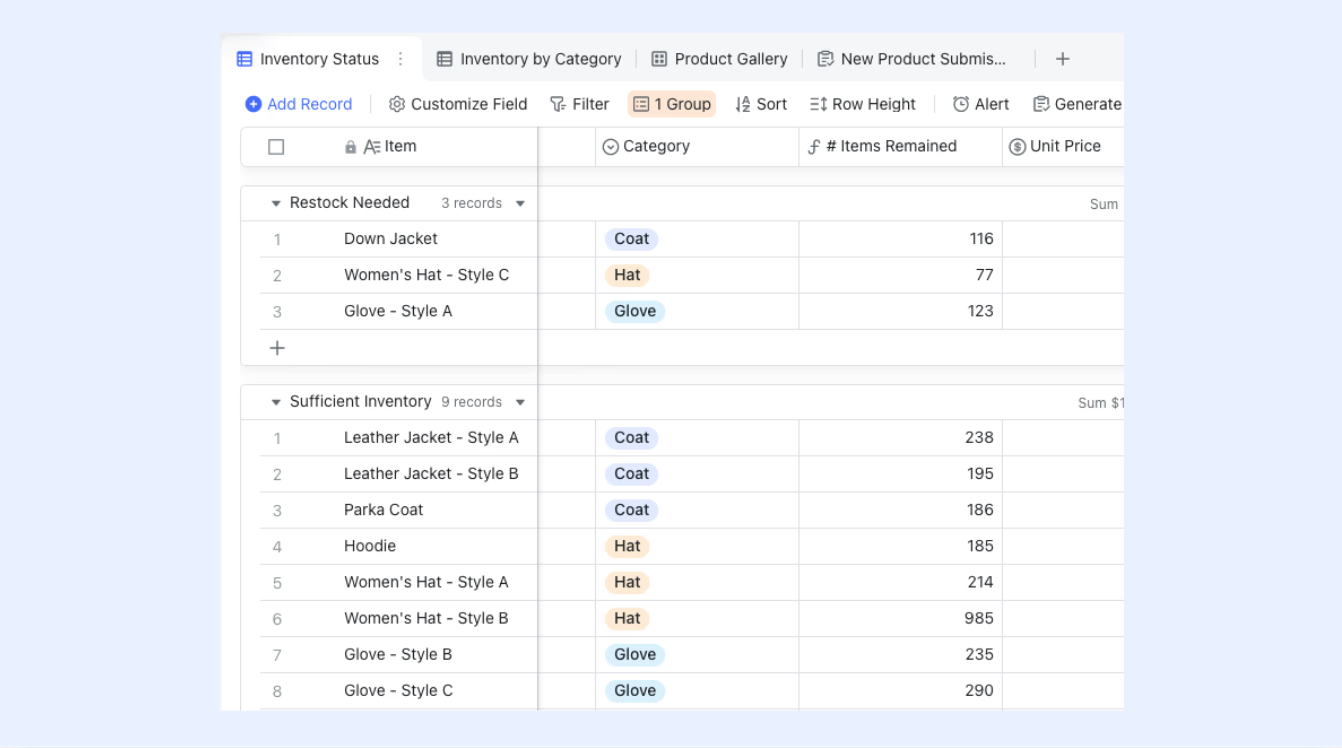Open Customize Field settings
The image size is (1342, 748).
pyautogui.click(x=458, y=104)
